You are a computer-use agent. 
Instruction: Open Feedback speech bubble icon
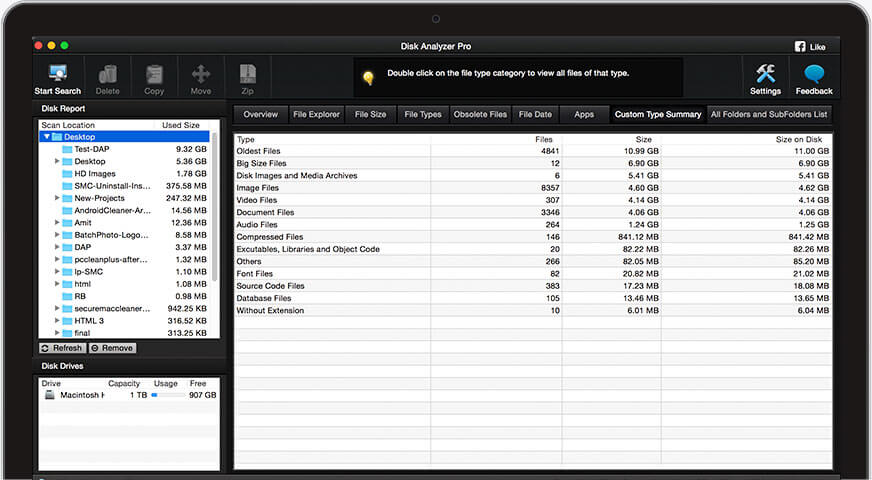tap(814, 73)
